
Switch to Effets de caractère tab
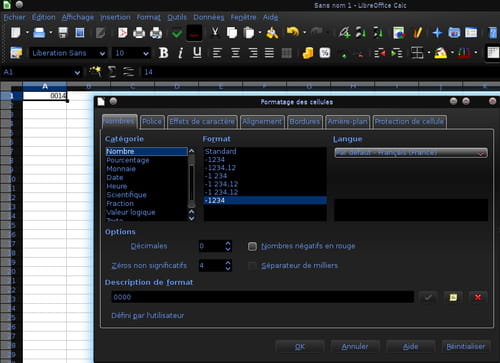[x=202, y=122]
